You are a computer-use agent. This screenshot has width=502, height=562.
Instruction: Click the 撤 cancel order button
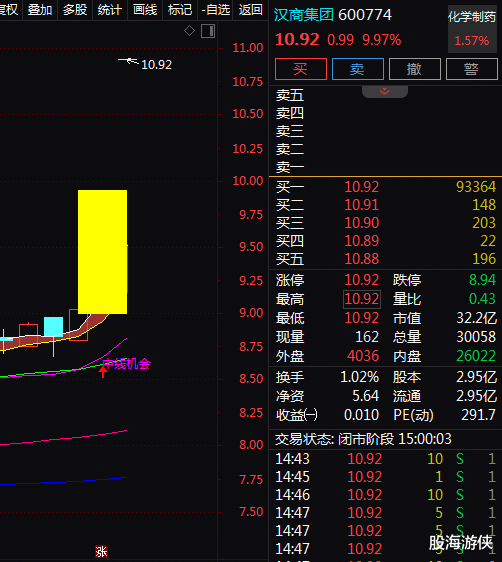(x=415, y=69)
